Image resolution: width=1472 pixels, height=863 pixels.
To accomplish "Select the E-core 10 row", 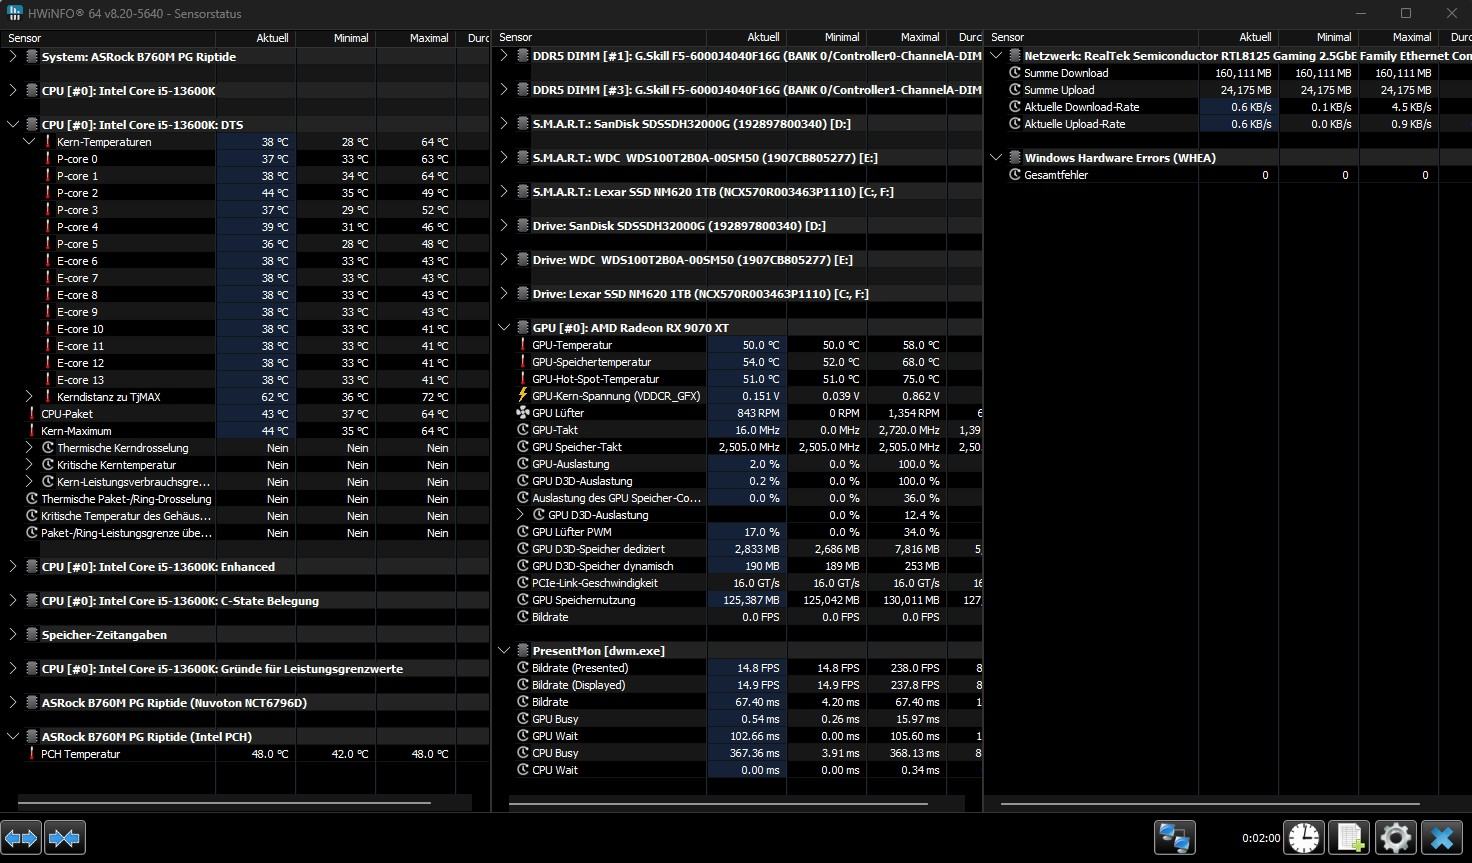I will point(245,329).
